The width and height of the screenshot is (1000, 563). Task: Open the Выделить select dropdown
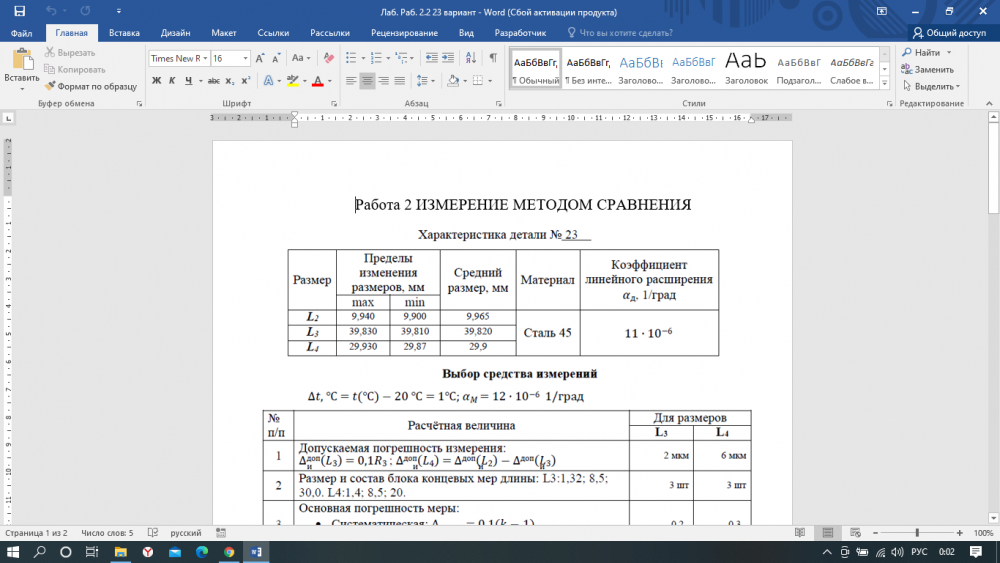(x=931, y=86)
